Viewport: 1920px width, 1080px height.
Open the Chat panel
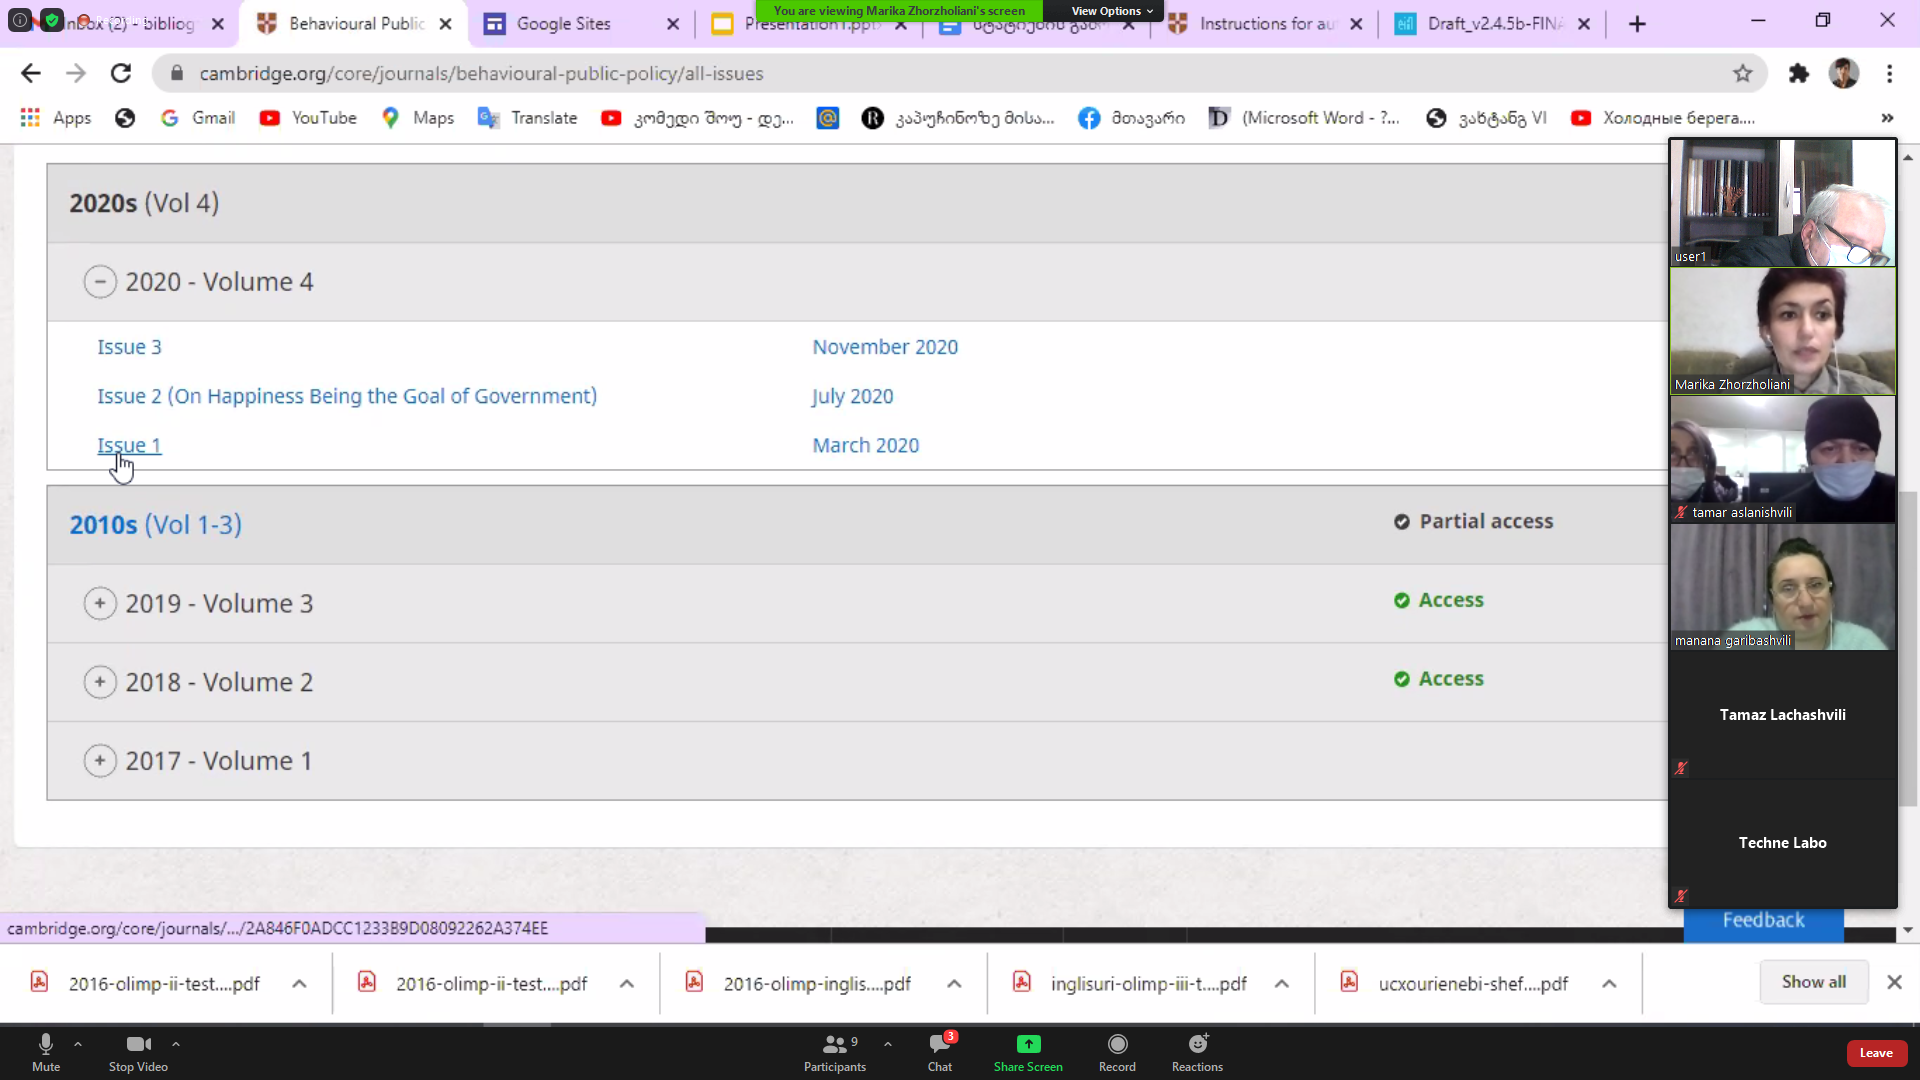pos(939,1045)
